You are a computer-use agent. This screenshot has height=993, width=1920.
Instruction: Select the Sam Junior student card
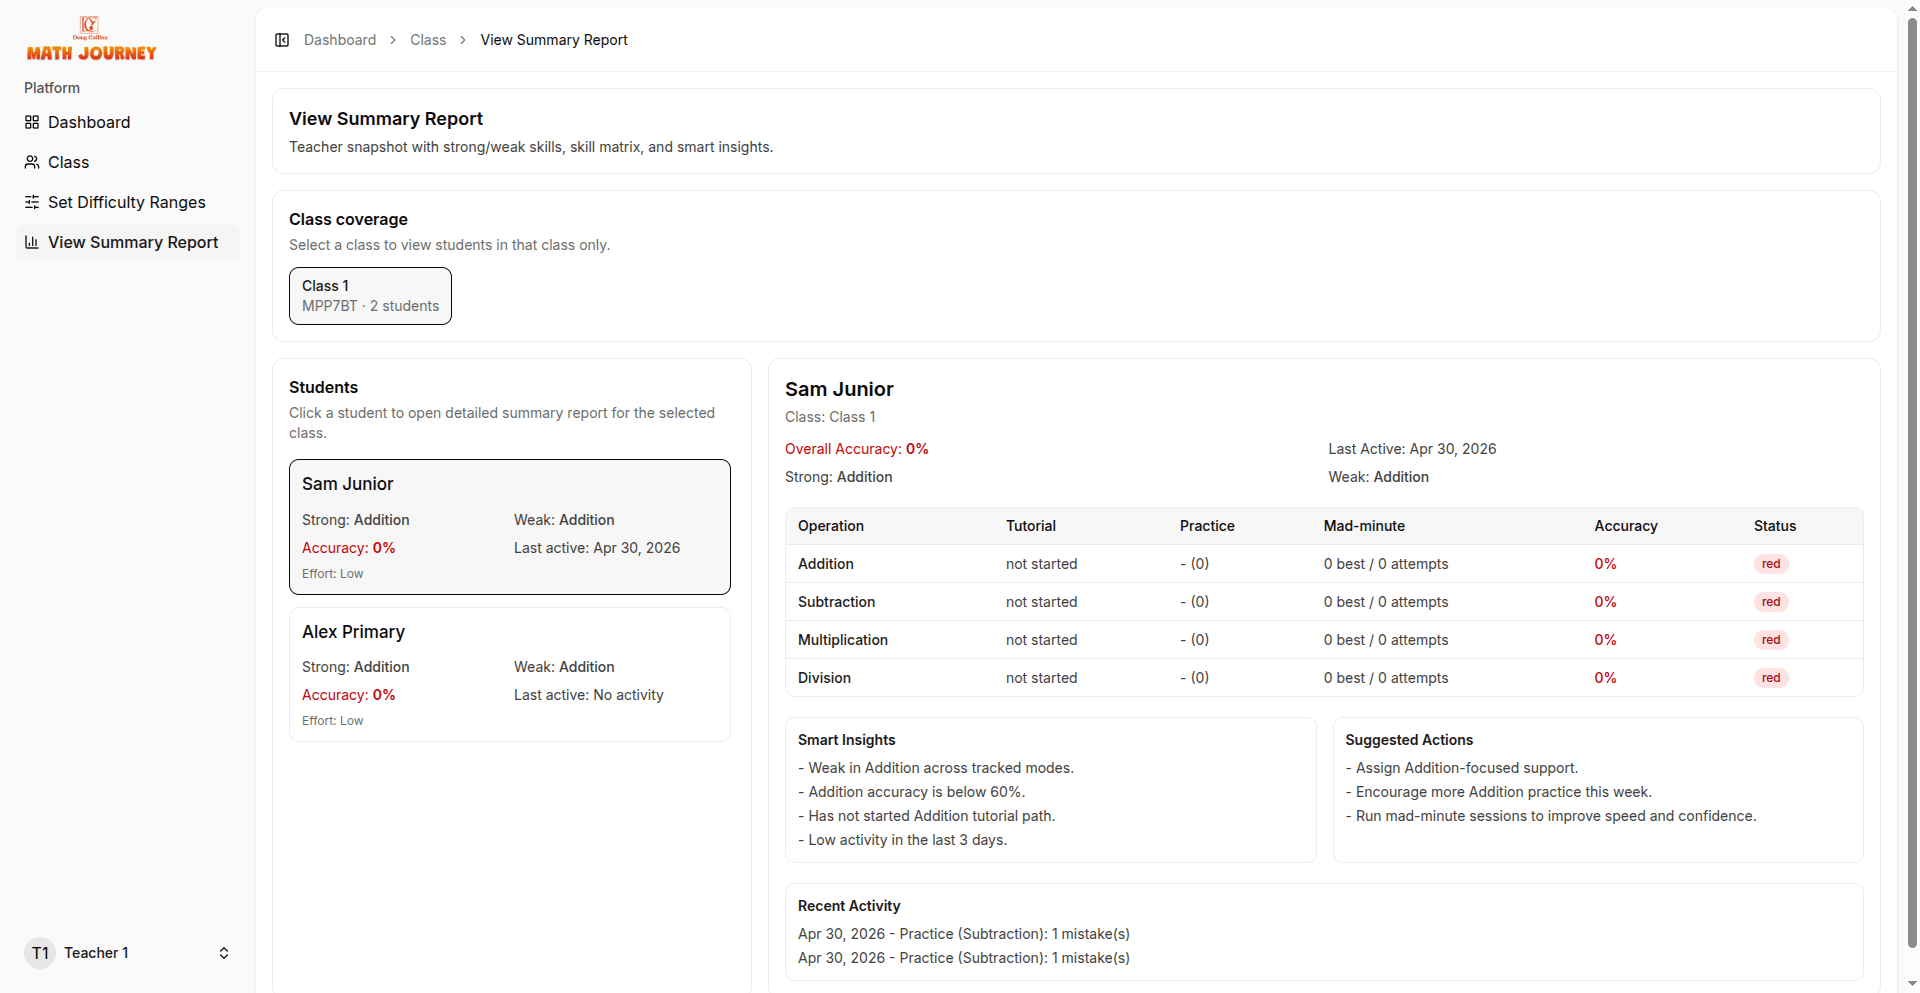coord(510,527)
